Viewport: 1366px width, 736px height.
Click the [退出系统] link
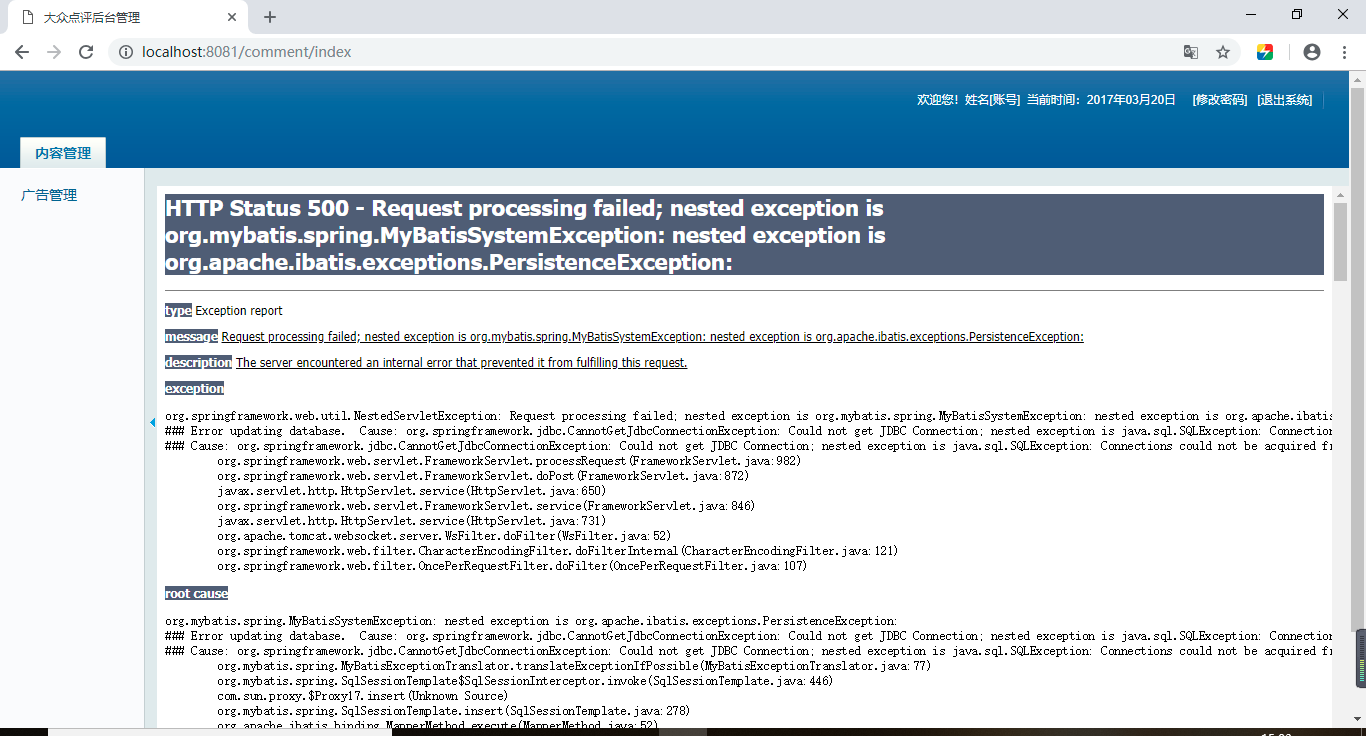pyautogui.click(x=1284, y=99)
